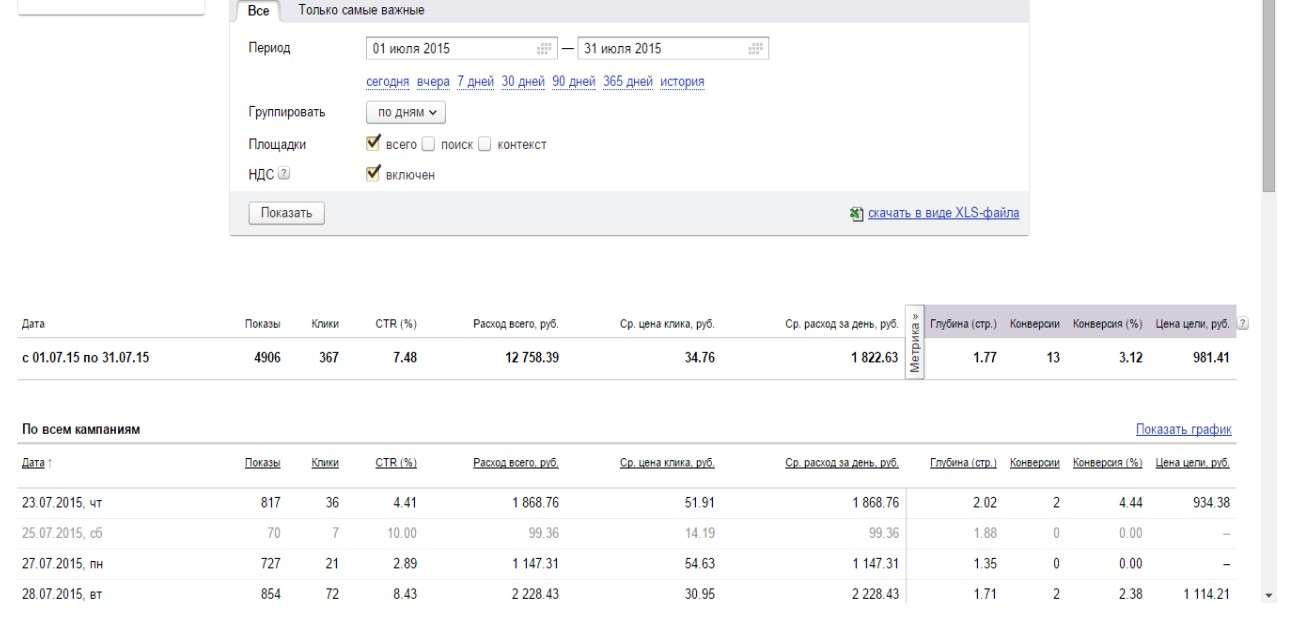This screenshot has height=633, width=1289.
Task: Uncheck the НДС 'включен' checkbox
Action: click(x=374, y=173)
